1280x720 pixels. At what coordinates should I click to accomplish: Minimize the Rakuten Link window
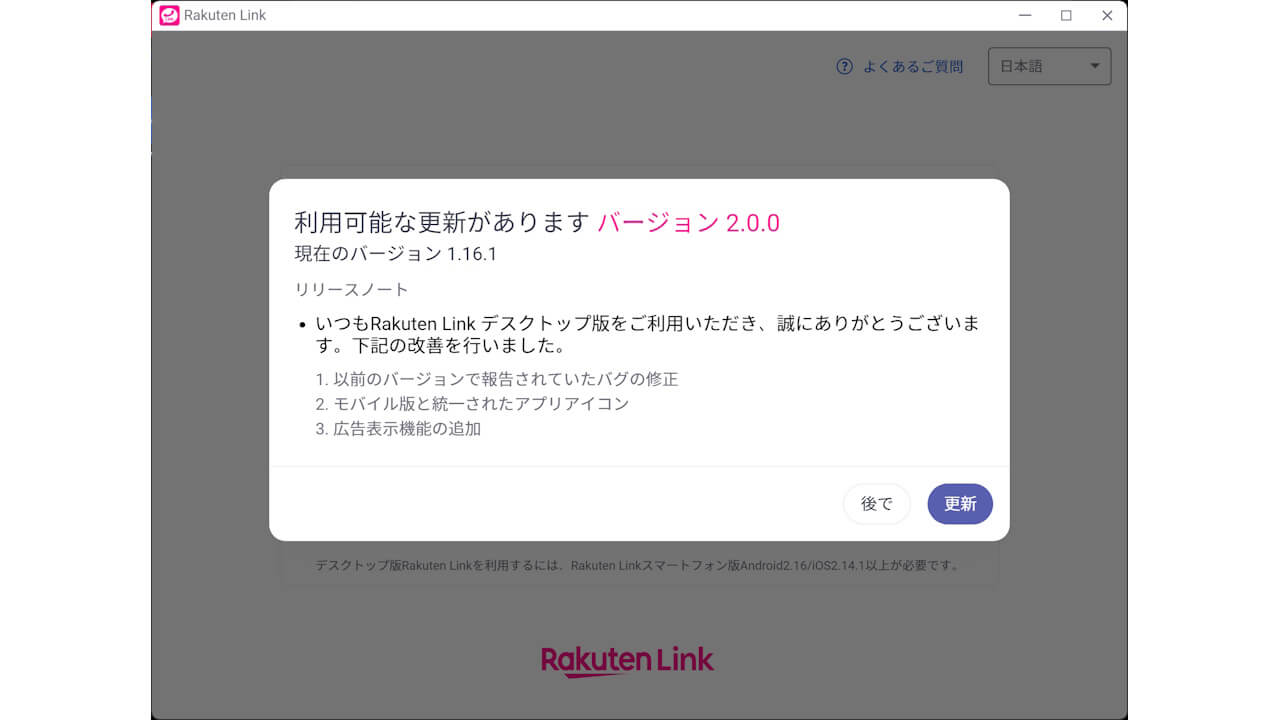coord(1025,15)
